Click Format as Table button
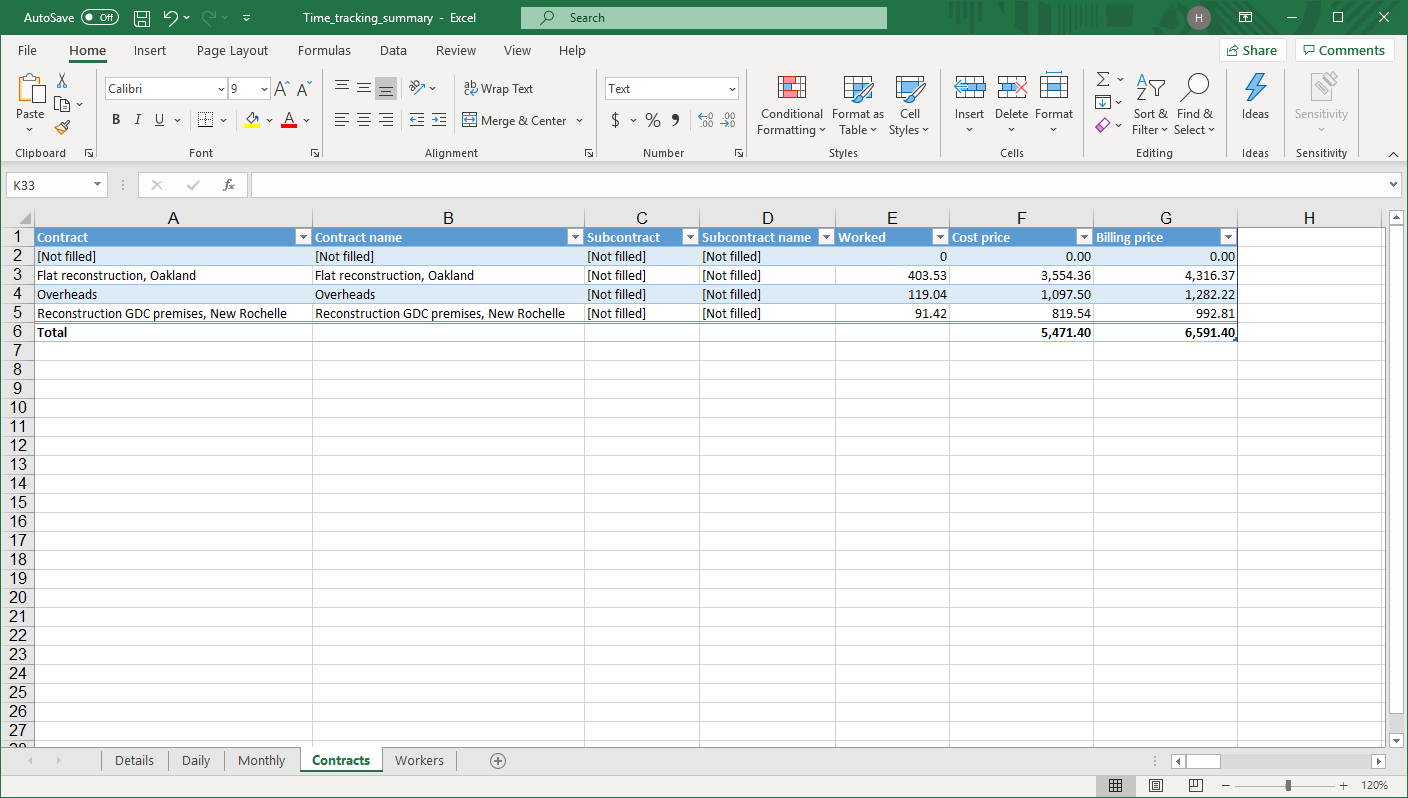Screen dimensions: 1408x798 [x=858, y=105]
